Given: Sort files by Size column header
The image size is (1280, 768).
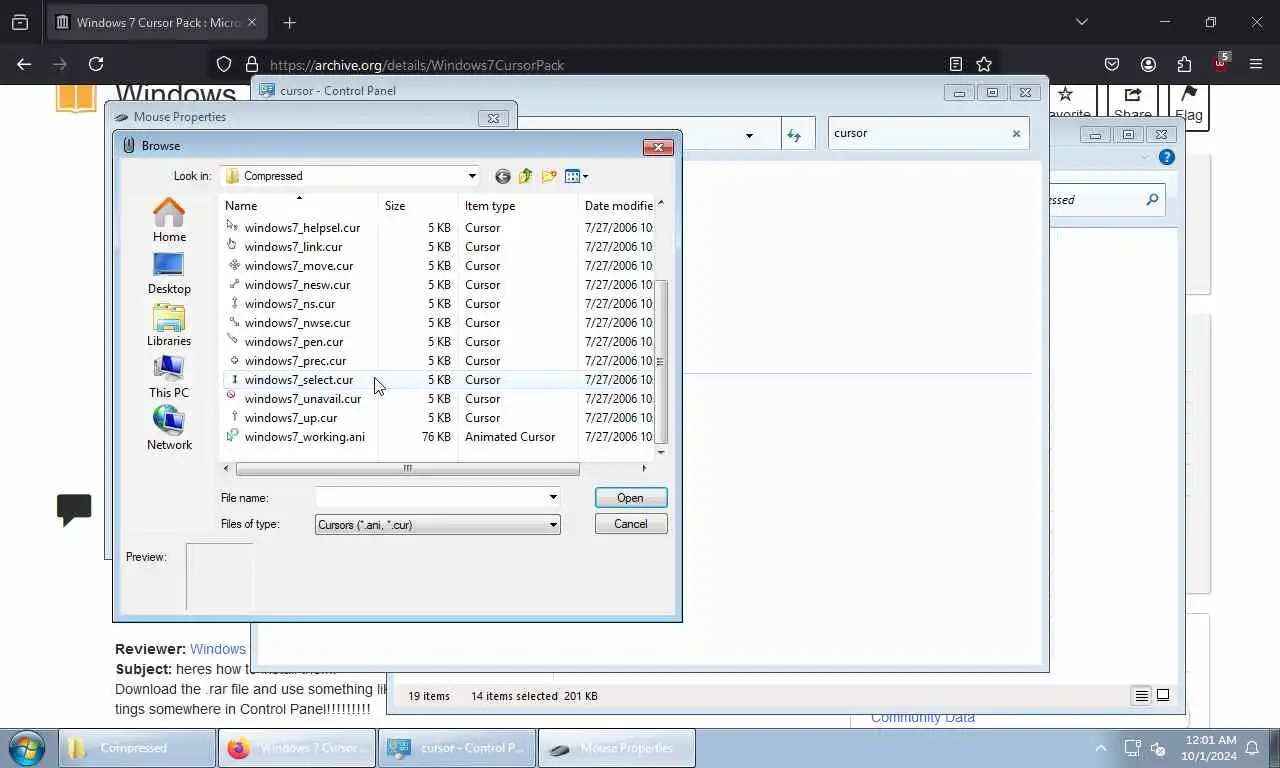Looking at the screenshot, I should (418, 205).
